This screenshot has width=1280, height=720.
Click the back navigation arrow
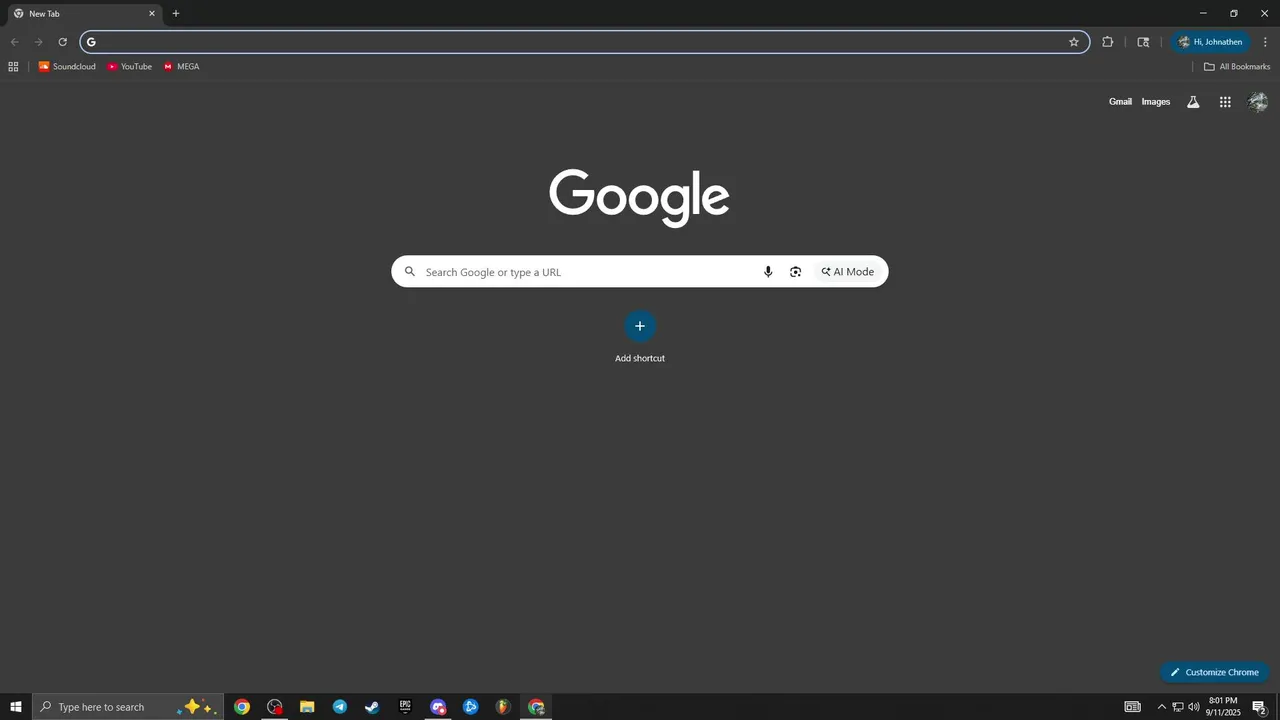(x=14, y=42)
